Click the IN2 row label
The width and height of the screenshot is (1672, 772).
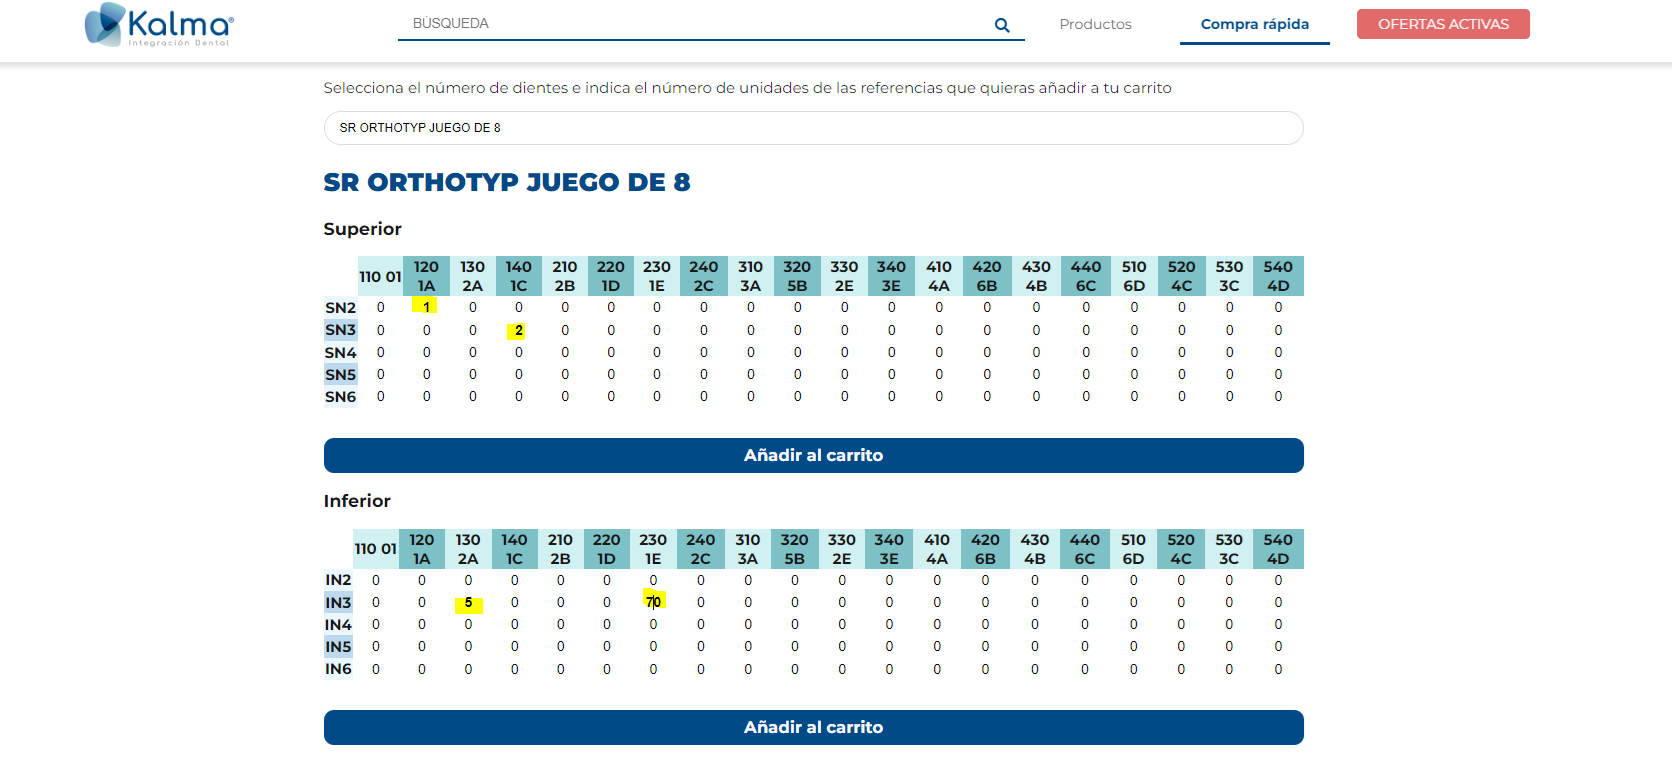[x=338, y=580]
